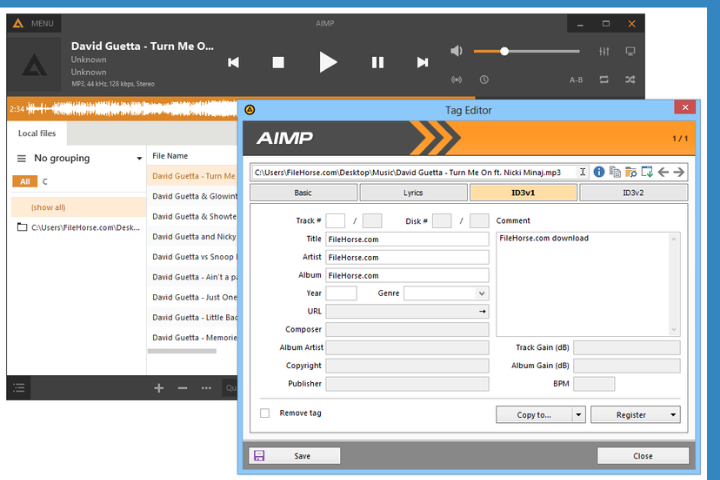The image size is (720, 480).
Task: Select David Guetta - Turn Me playlist row
Action: [192, 176]
